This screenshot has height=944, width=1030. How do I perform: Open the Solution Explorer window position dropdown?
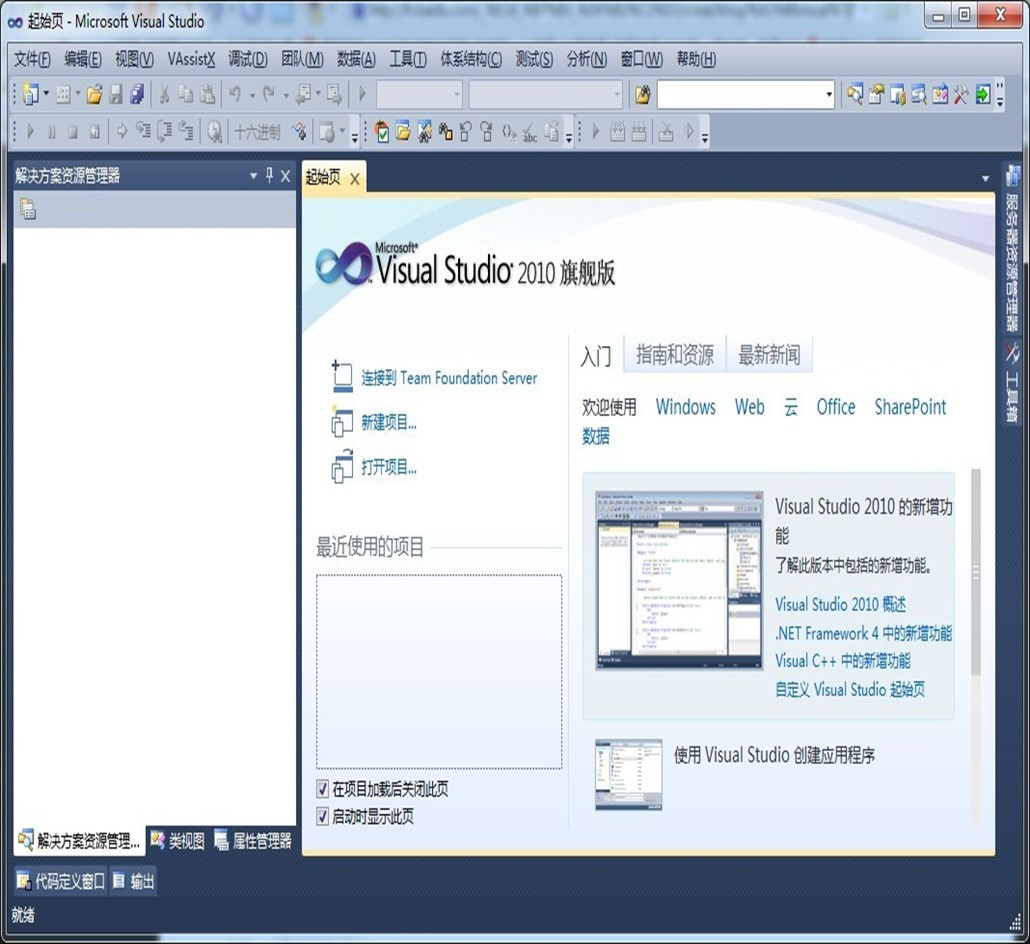pyautogui.click(x=253, y=176)
